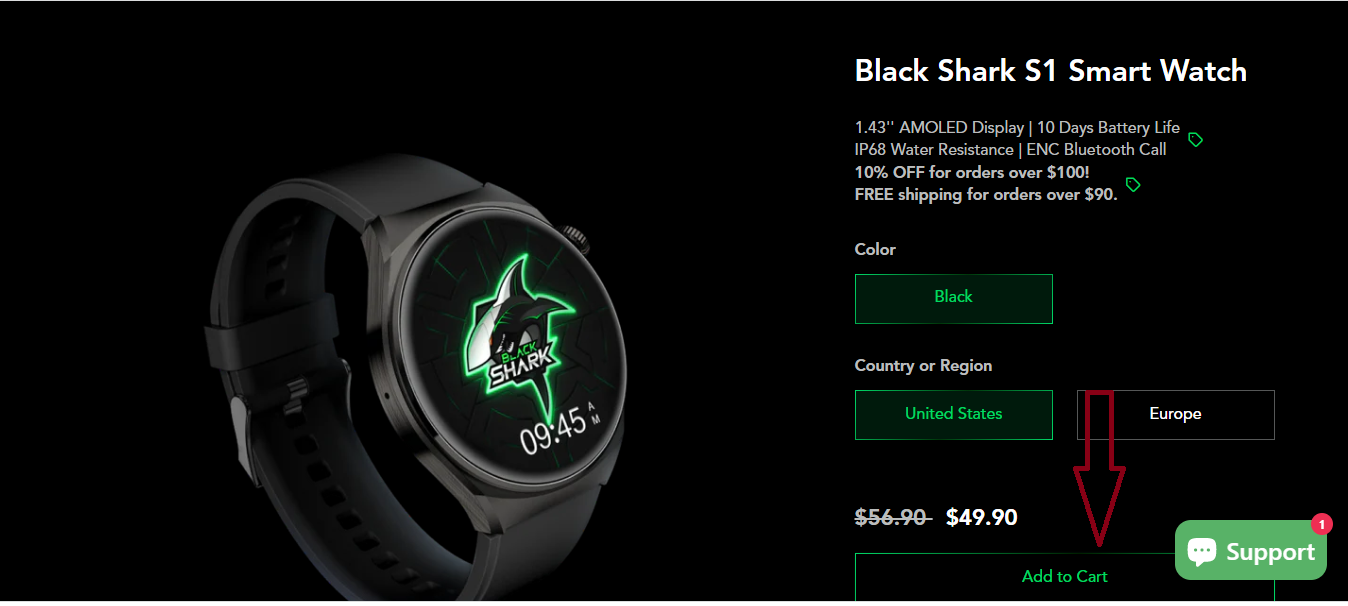Switch region to Europe
1348x606 pixels.
(x=1175, y=414)
